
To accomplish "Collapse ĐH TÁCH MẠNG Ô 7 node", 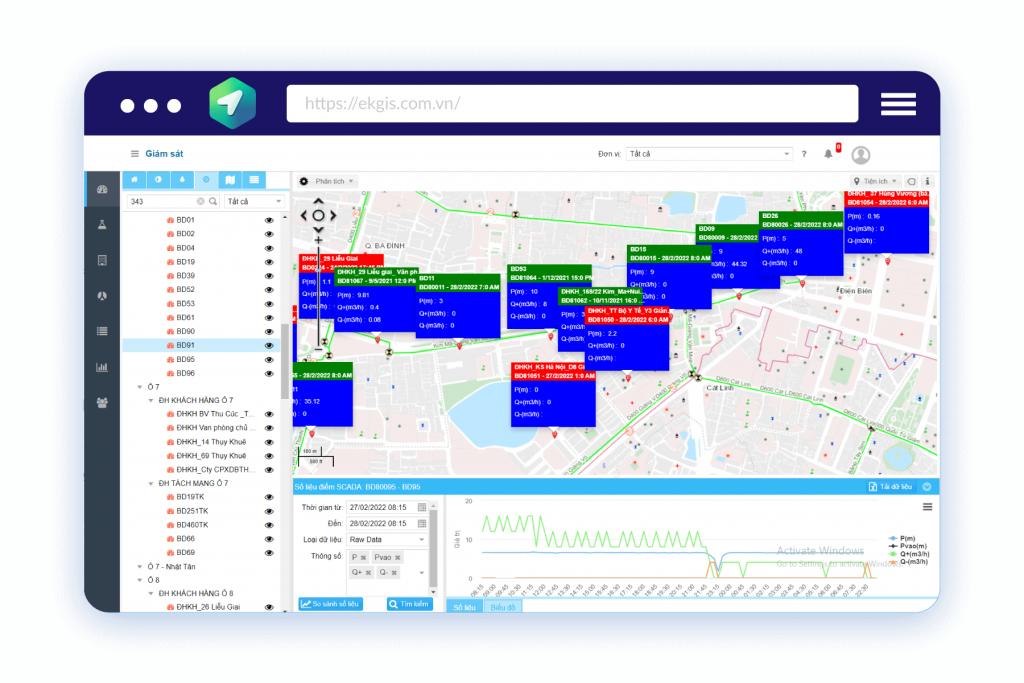I will tap(151, 484).
